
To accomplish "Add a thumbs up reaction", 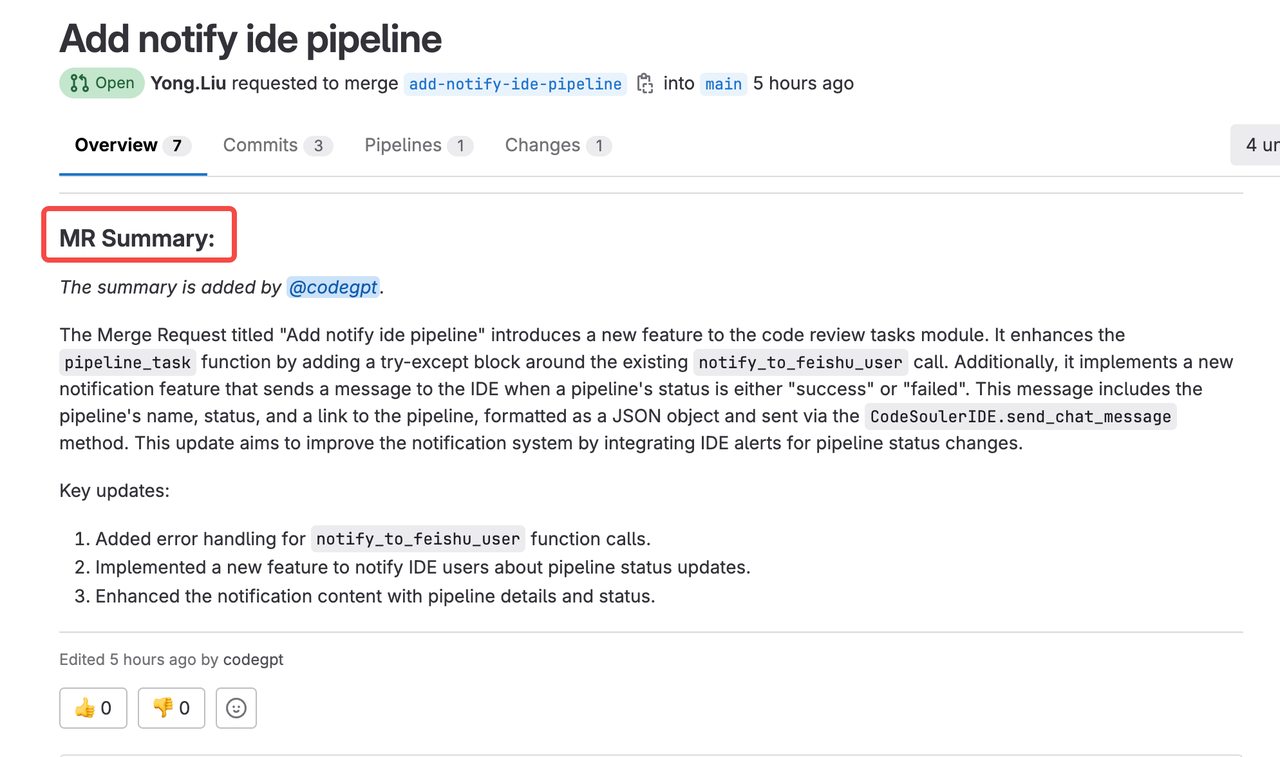I will pos(93,708).
